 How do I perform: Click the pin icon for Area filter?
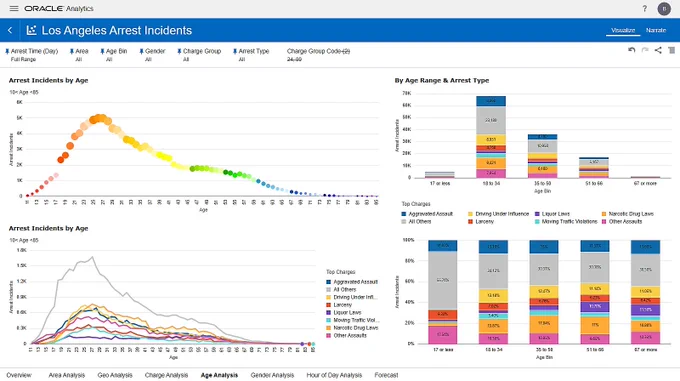(72, 51)
